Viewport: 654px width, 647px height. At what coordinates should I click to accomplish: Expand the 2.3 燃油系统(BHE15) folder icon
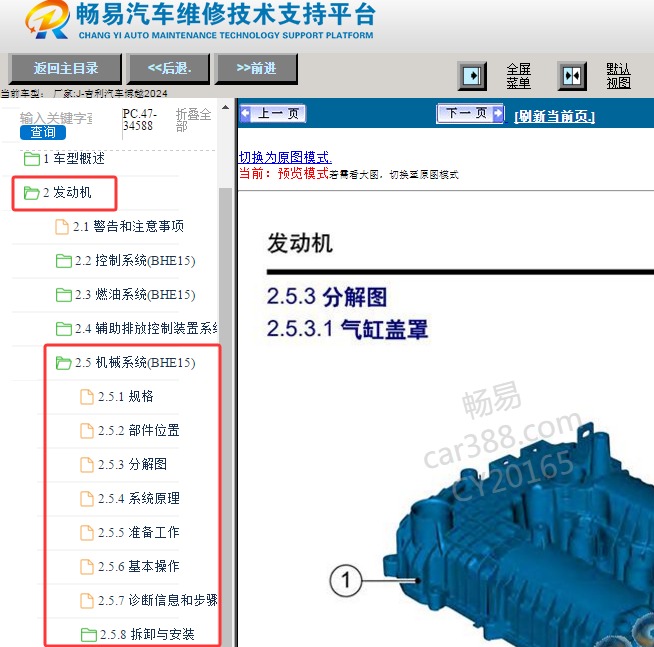point(64,295)
